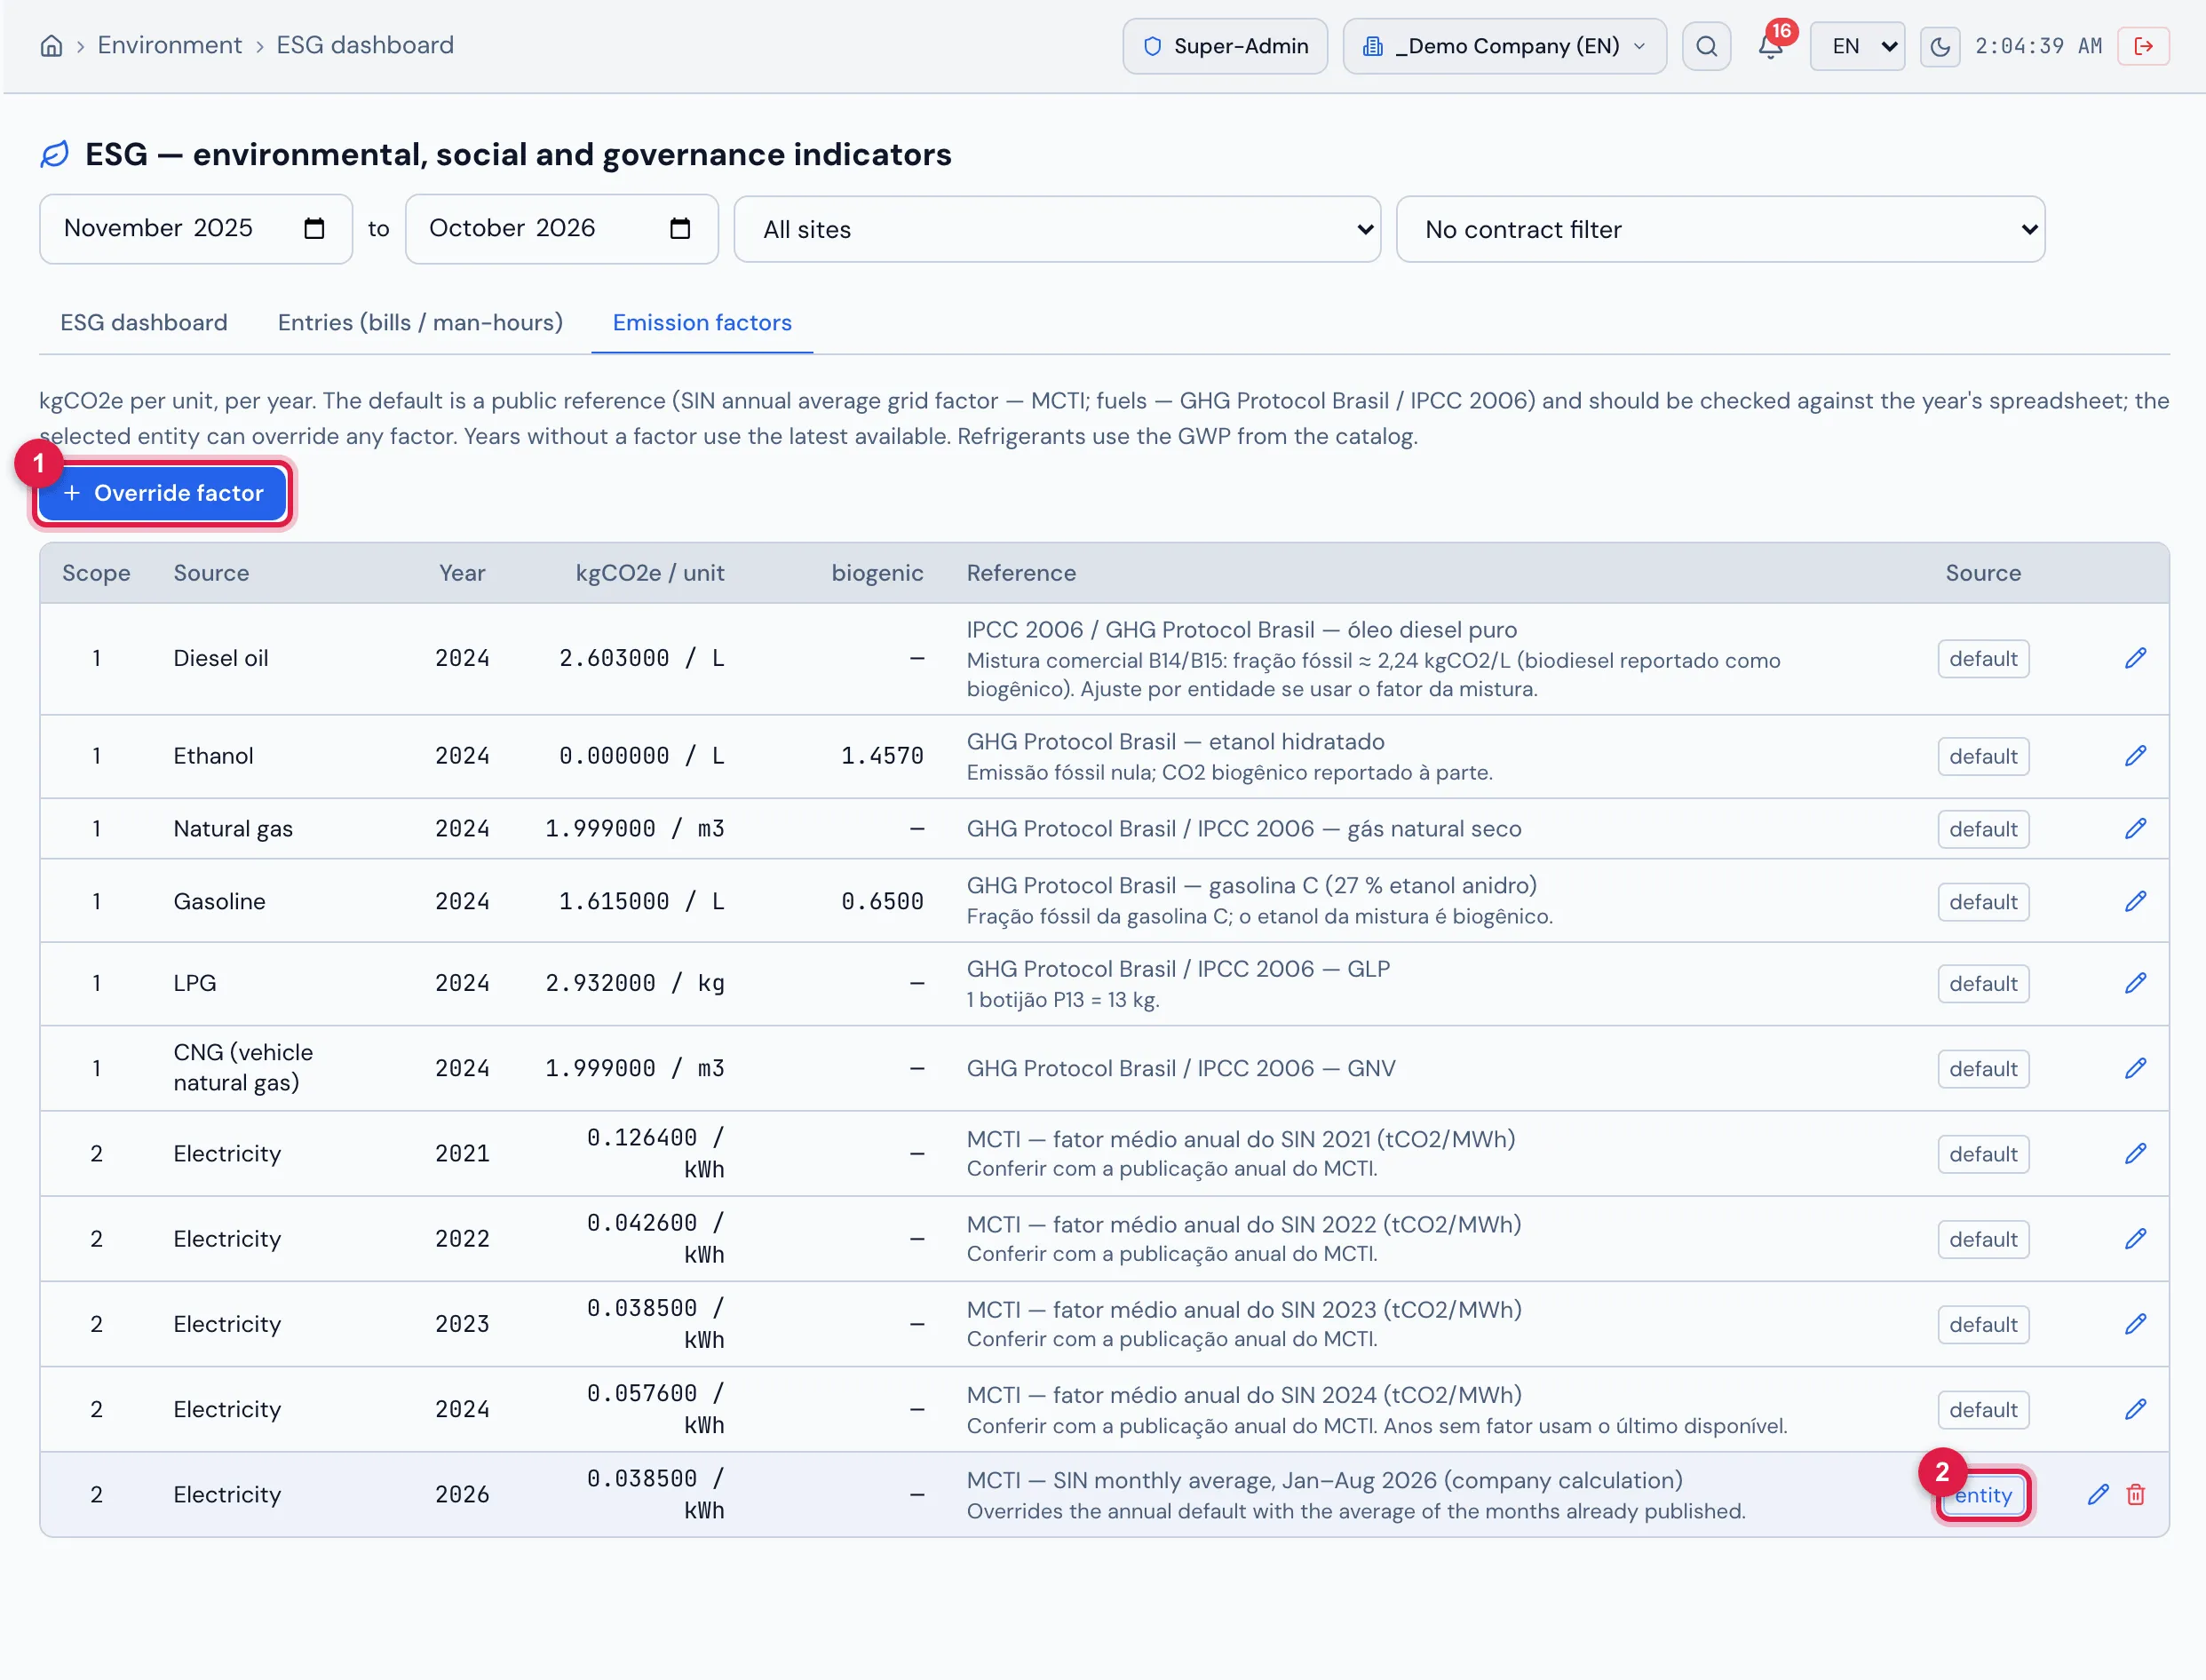
Task: Click the home icon in breadcrumb
Action: 51,46
